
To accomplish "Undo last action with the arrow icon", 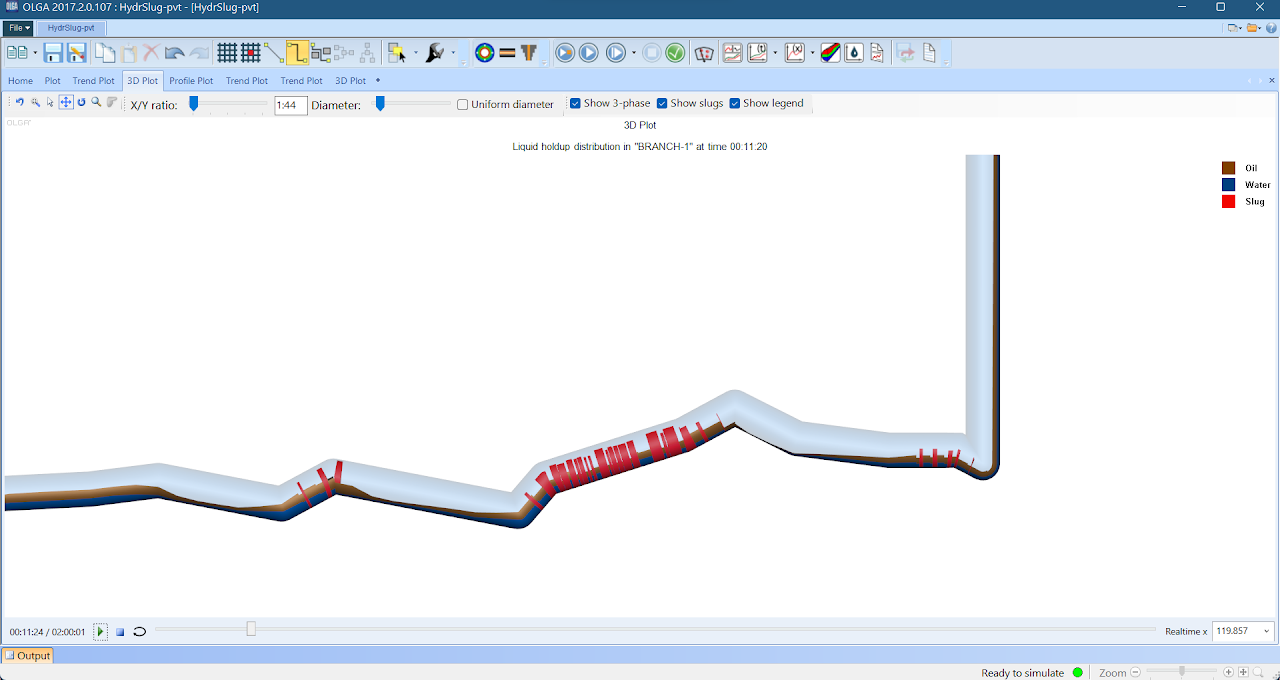I will pos(175,53).
